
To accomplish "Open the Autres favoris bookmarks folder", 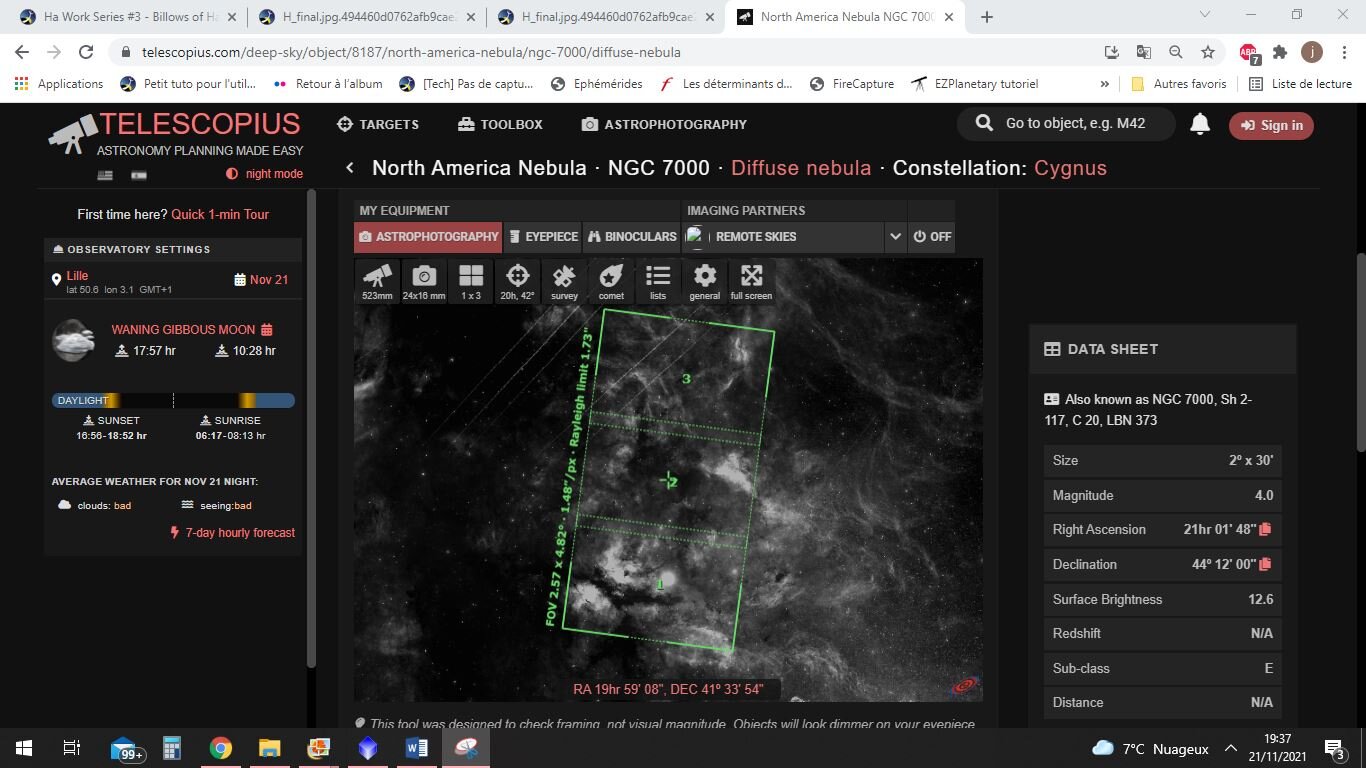I will [1178, 84].
